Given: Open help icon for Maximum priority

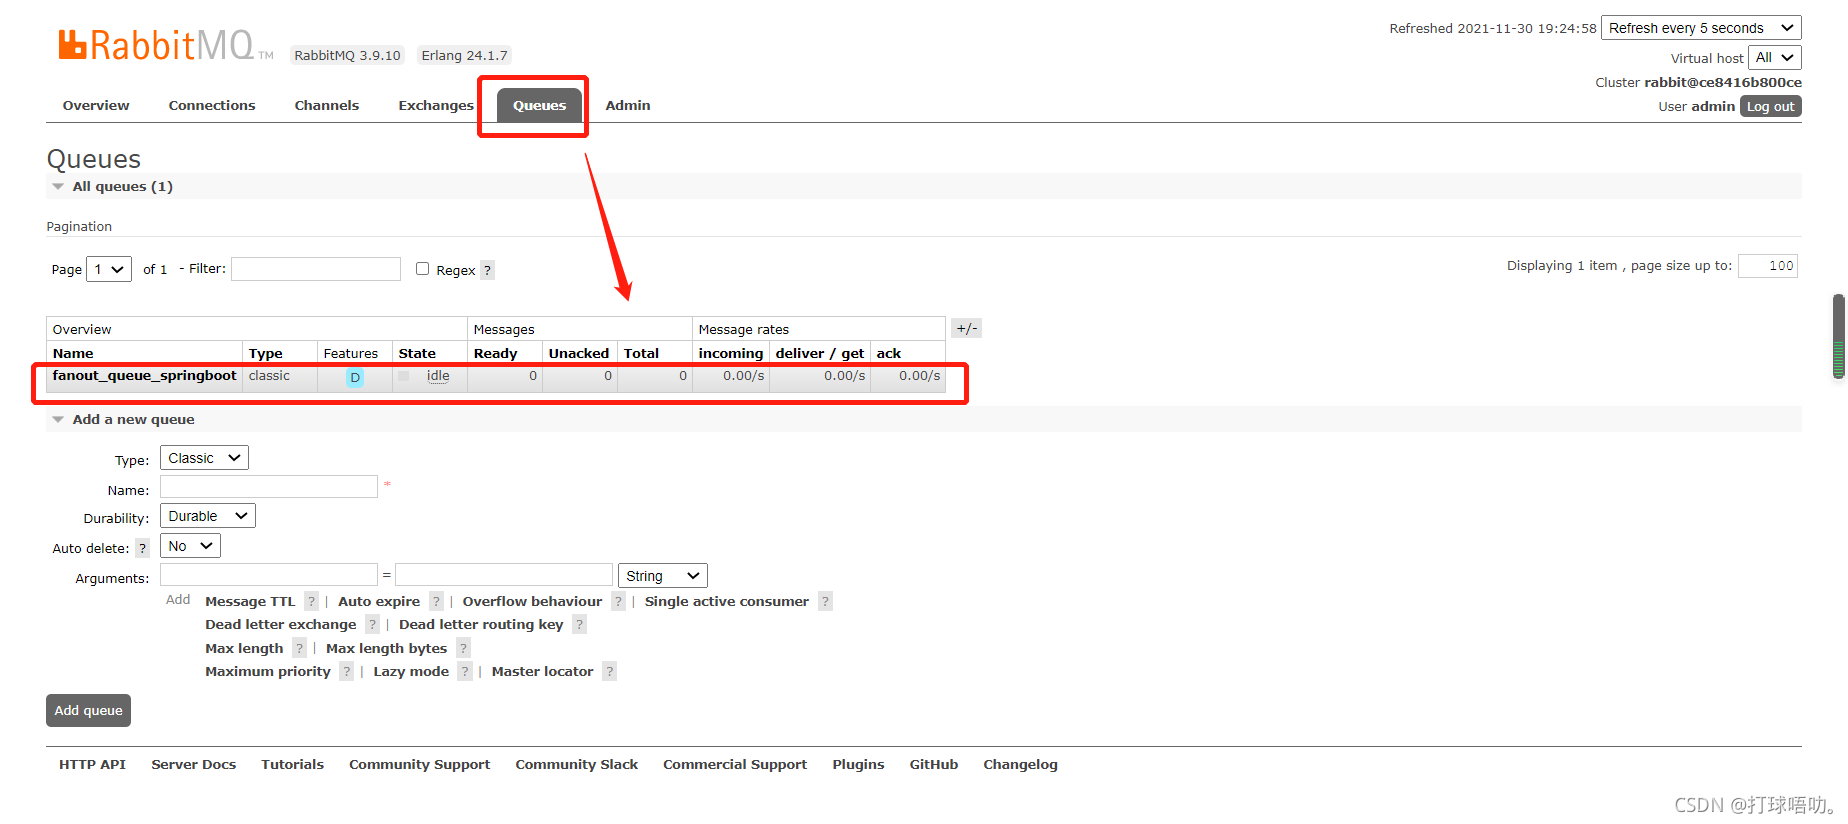Looking at the screenshot, I should pos(346,671).
